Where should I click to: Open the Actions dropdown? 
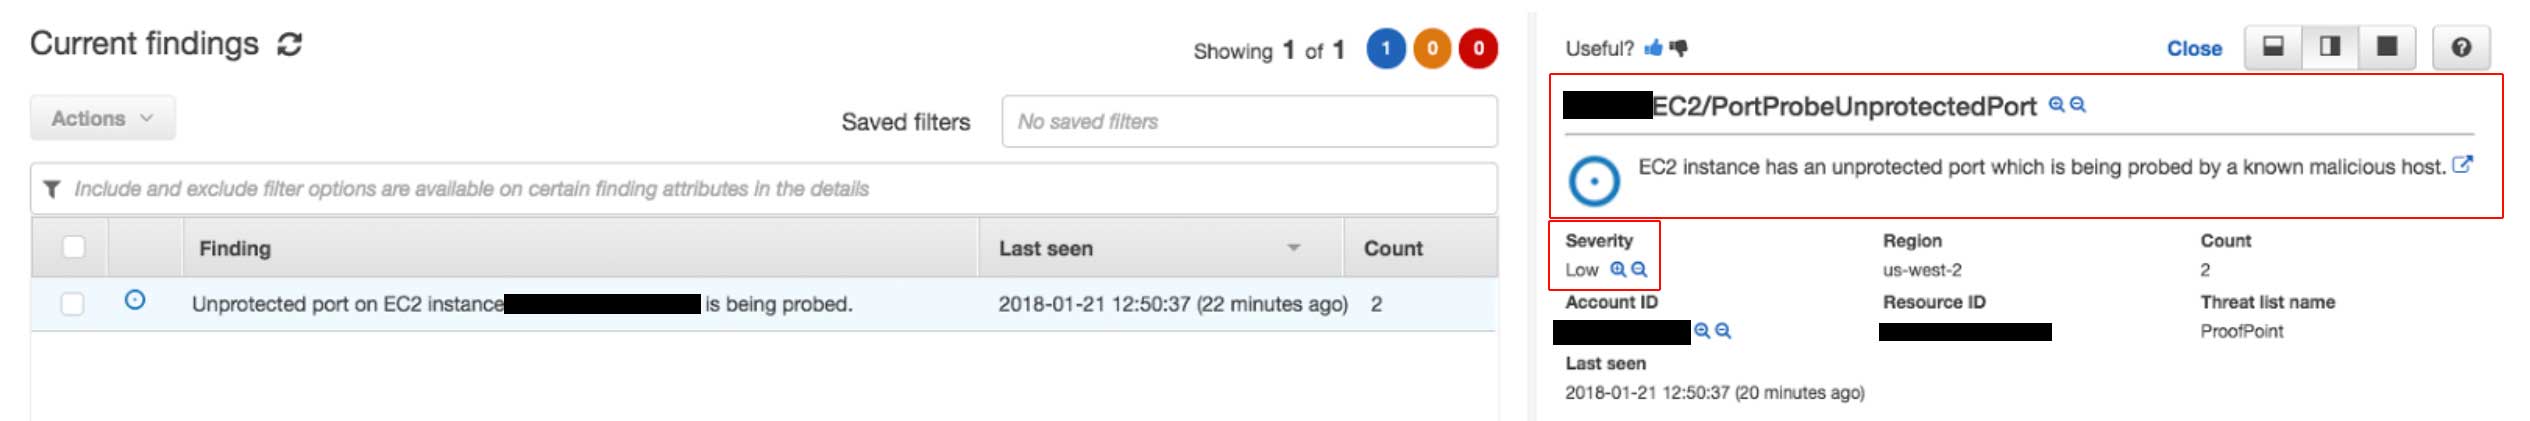point(102,118)
